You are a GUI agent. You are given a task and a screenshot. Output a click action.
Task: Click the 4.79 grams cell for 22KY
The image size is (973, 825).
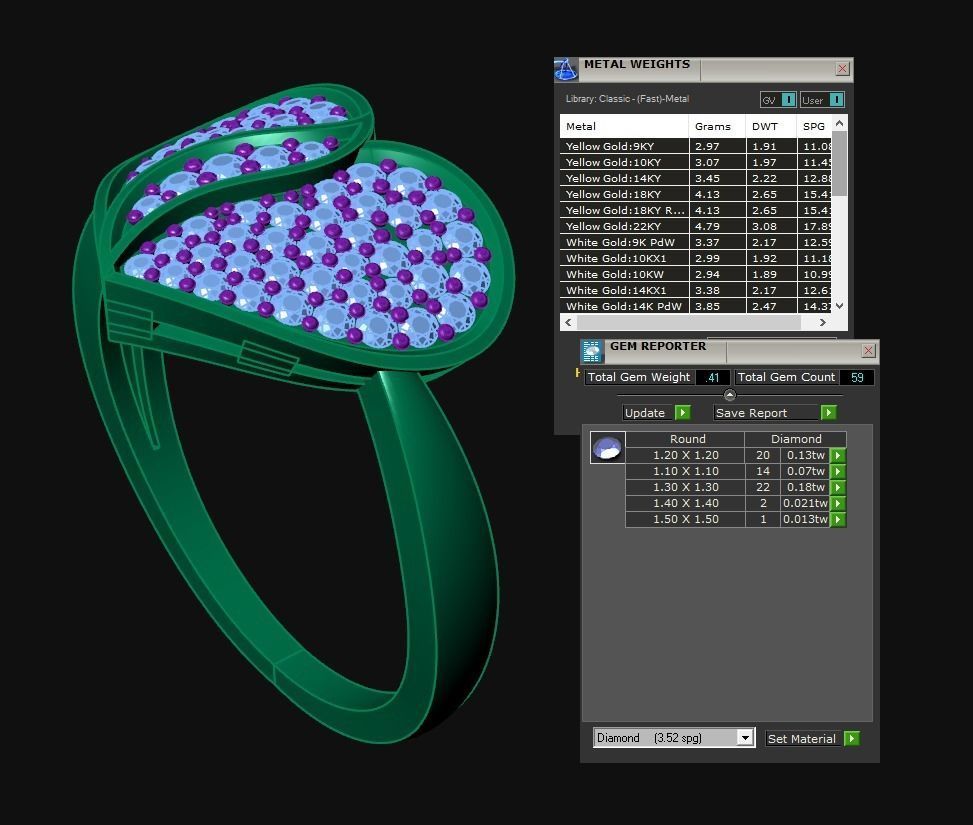717,227
